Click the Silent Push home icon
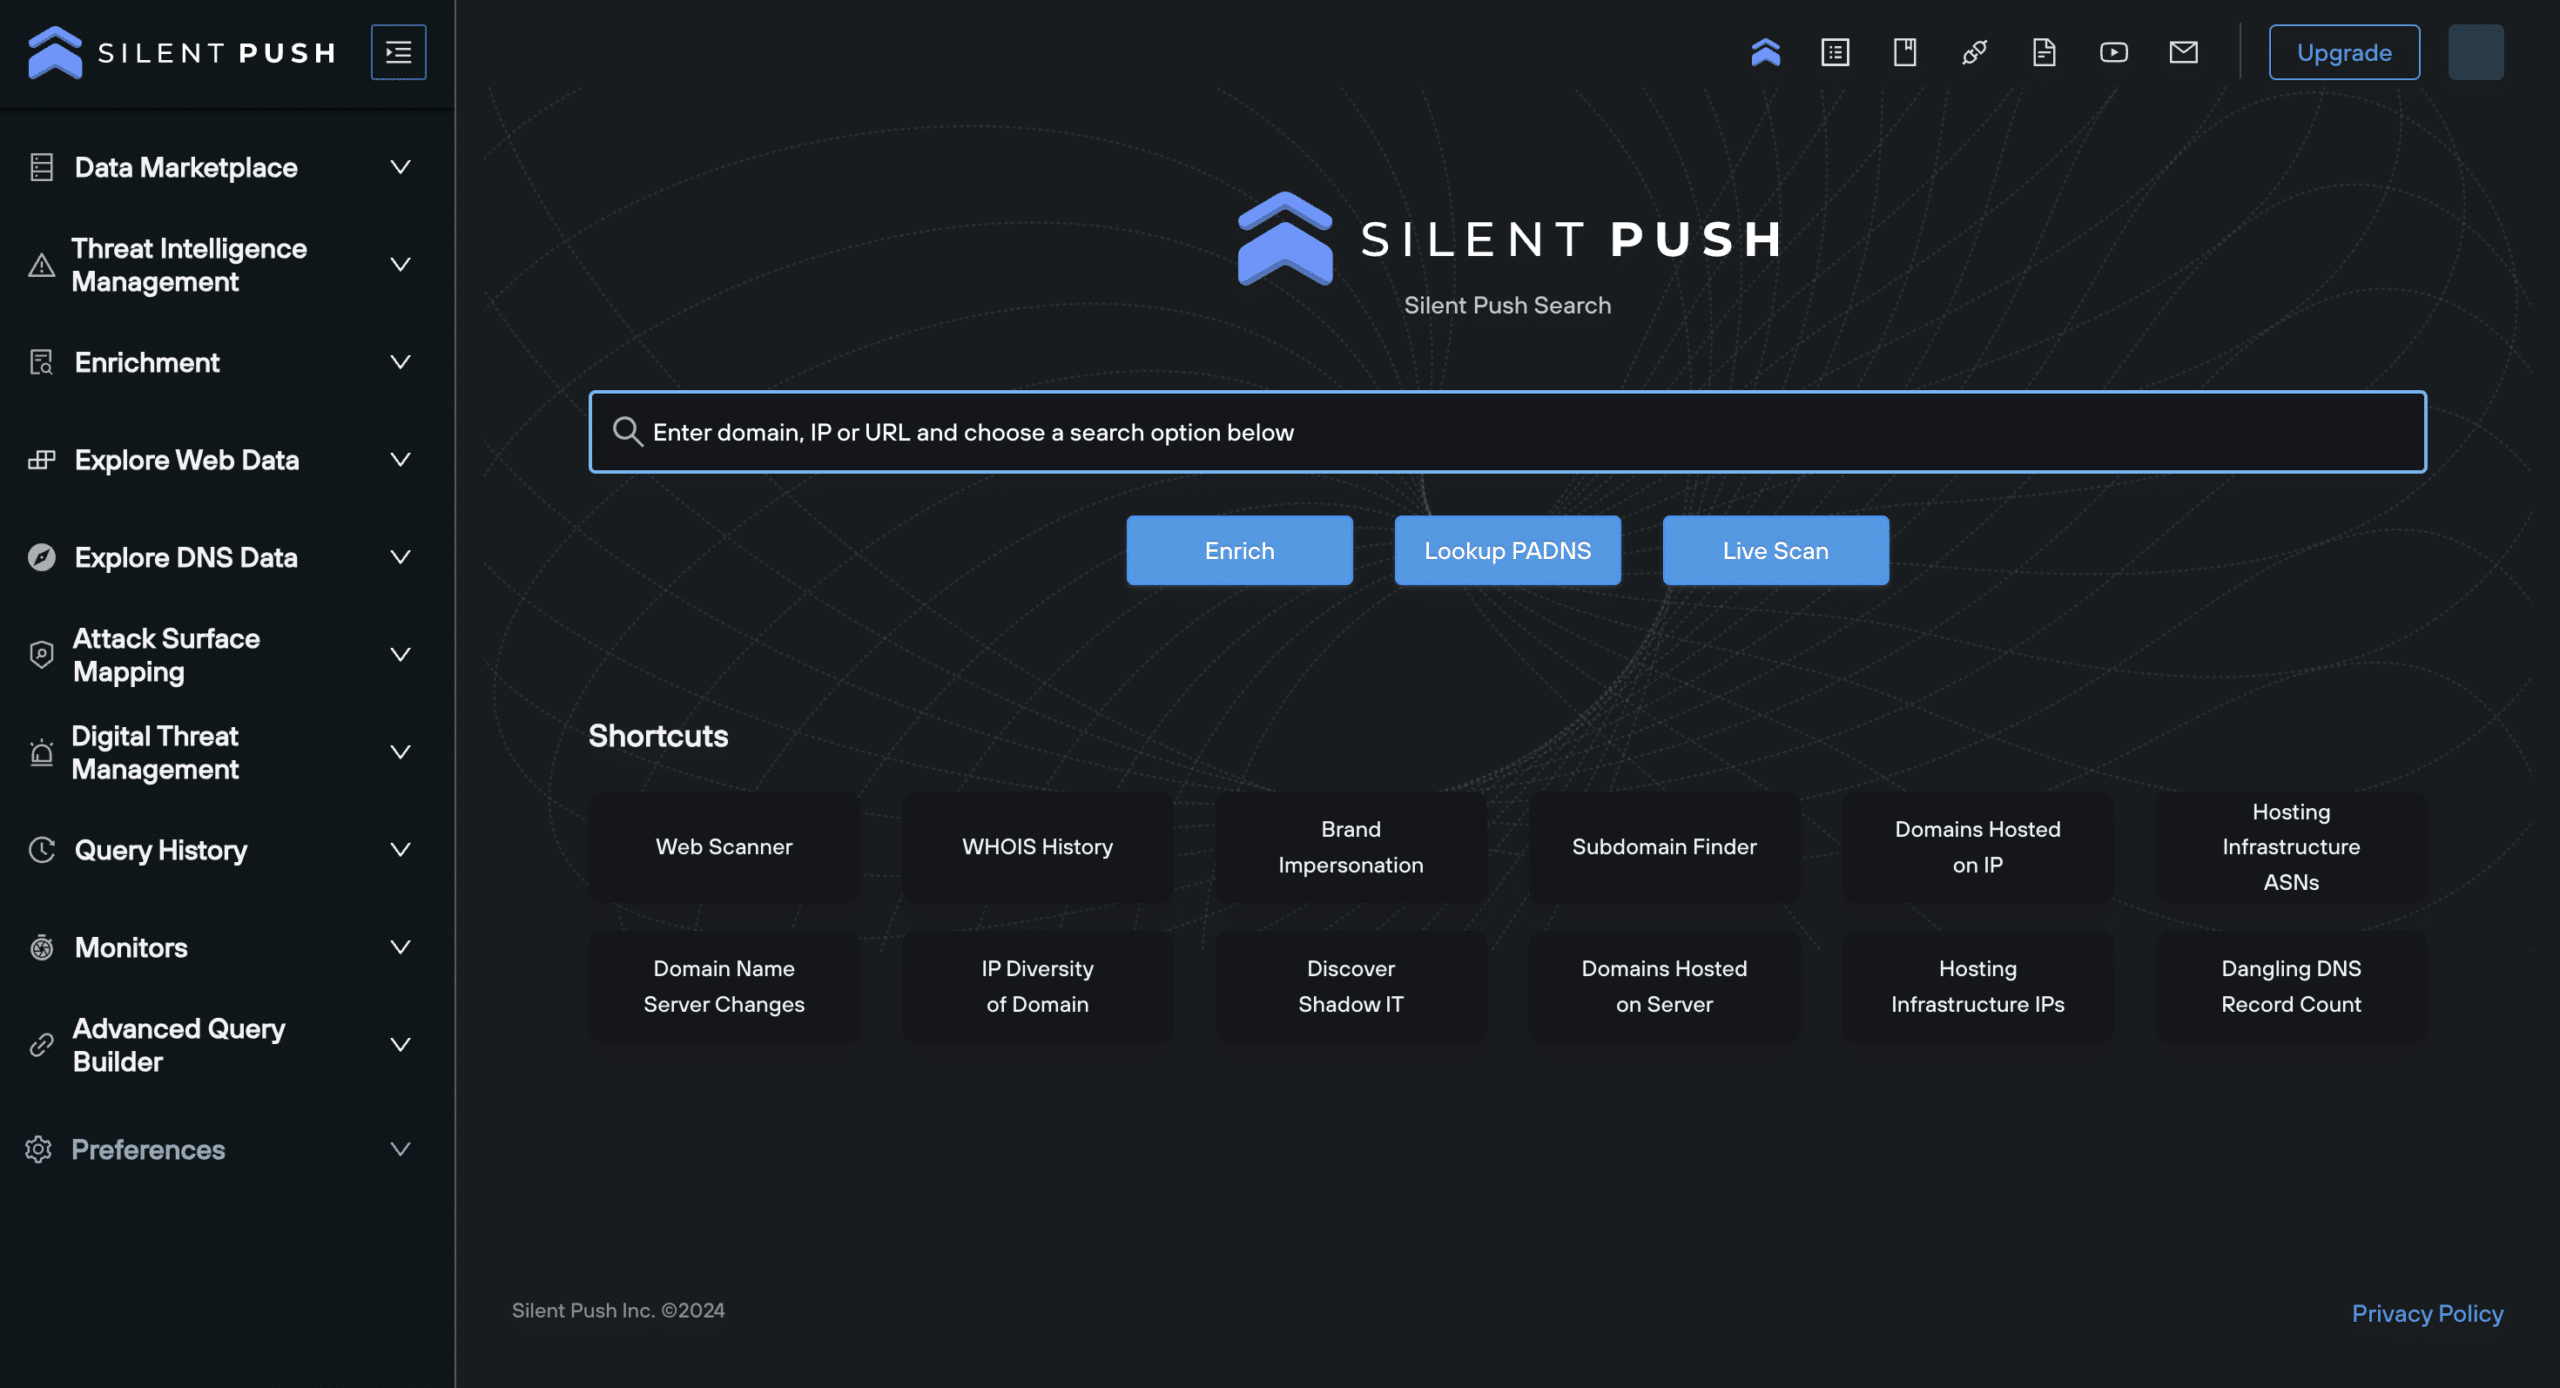Image resolution: width=2560 pixels, height=1388 pixels. pos(1765,51)
